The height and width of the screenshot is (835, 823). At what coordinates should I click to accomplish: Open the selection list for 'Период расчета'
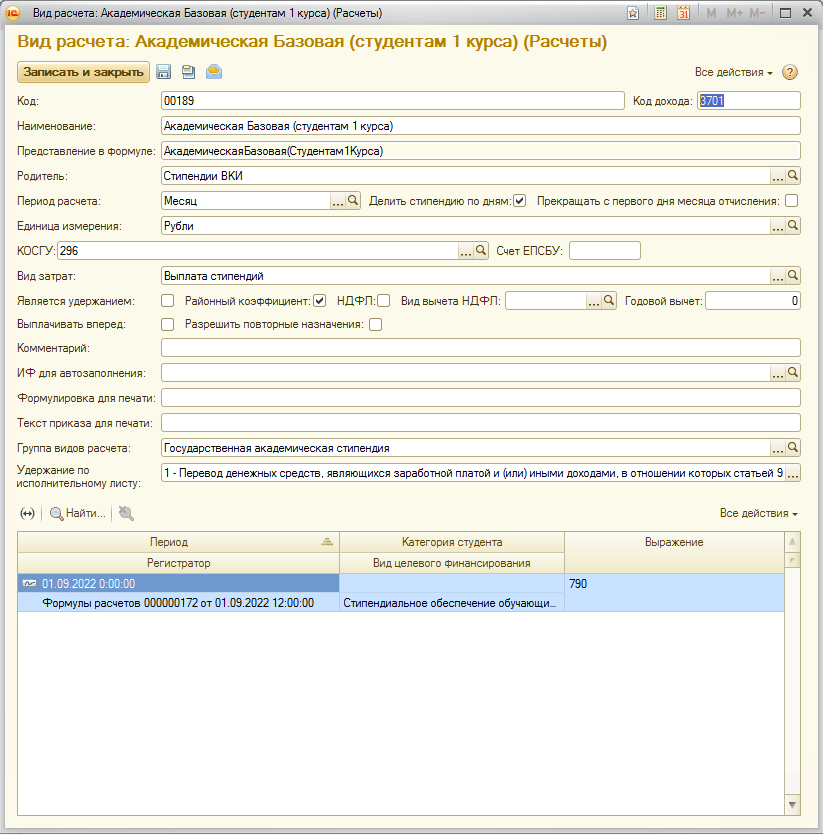coord(338,201)
